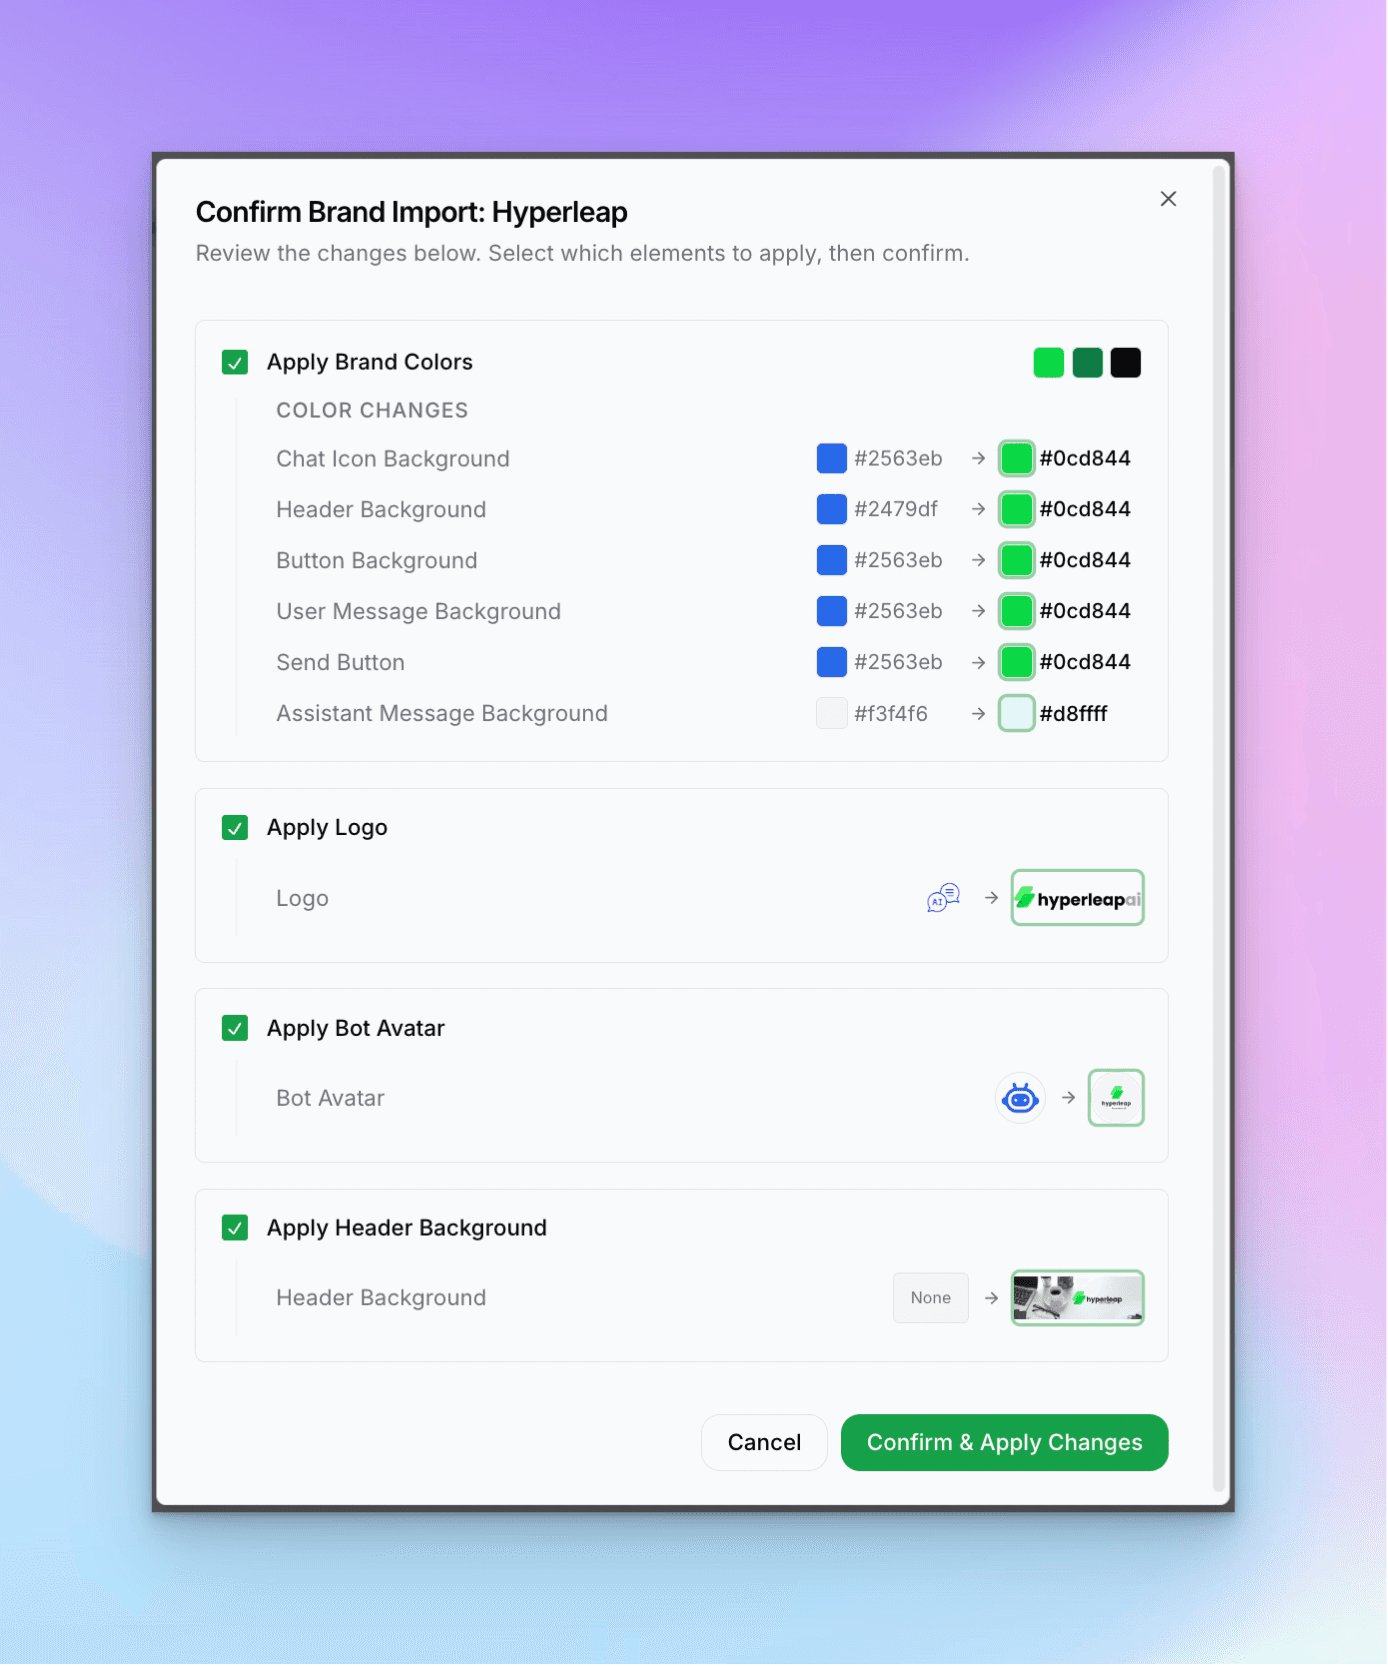1388x1666 pixels.
Task: Click the None header background placeholder
Action: pyautogui.click(x=931, y=1298)
